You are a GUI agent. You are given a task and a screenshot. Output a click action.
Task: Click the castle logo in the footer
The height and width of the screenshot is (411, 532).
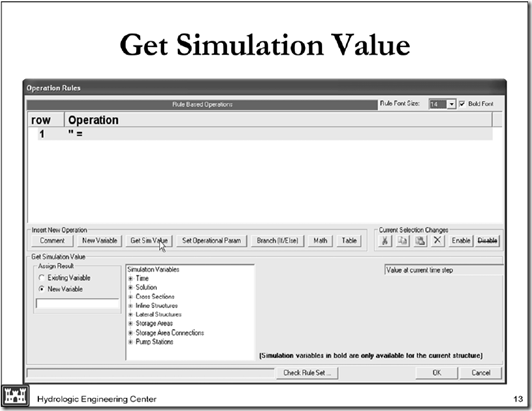pyautogui.click(x=15, y=395)
